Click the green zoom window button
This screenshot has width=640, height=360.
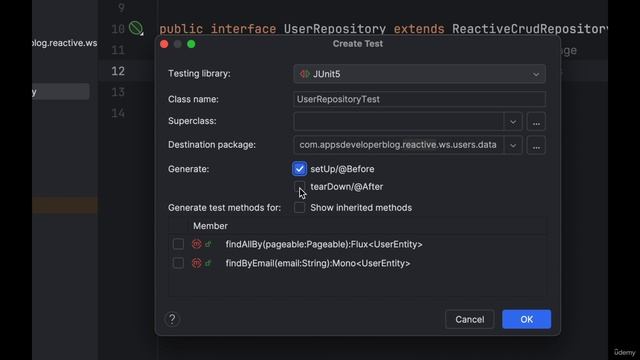(191, 44)
